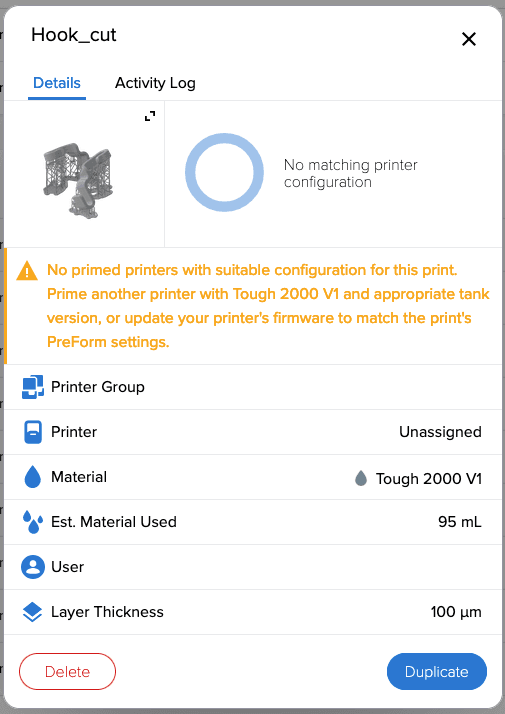Screen dimensions: 505x714
Task: Click the Unassigned printer value
Action: [440, 432]
